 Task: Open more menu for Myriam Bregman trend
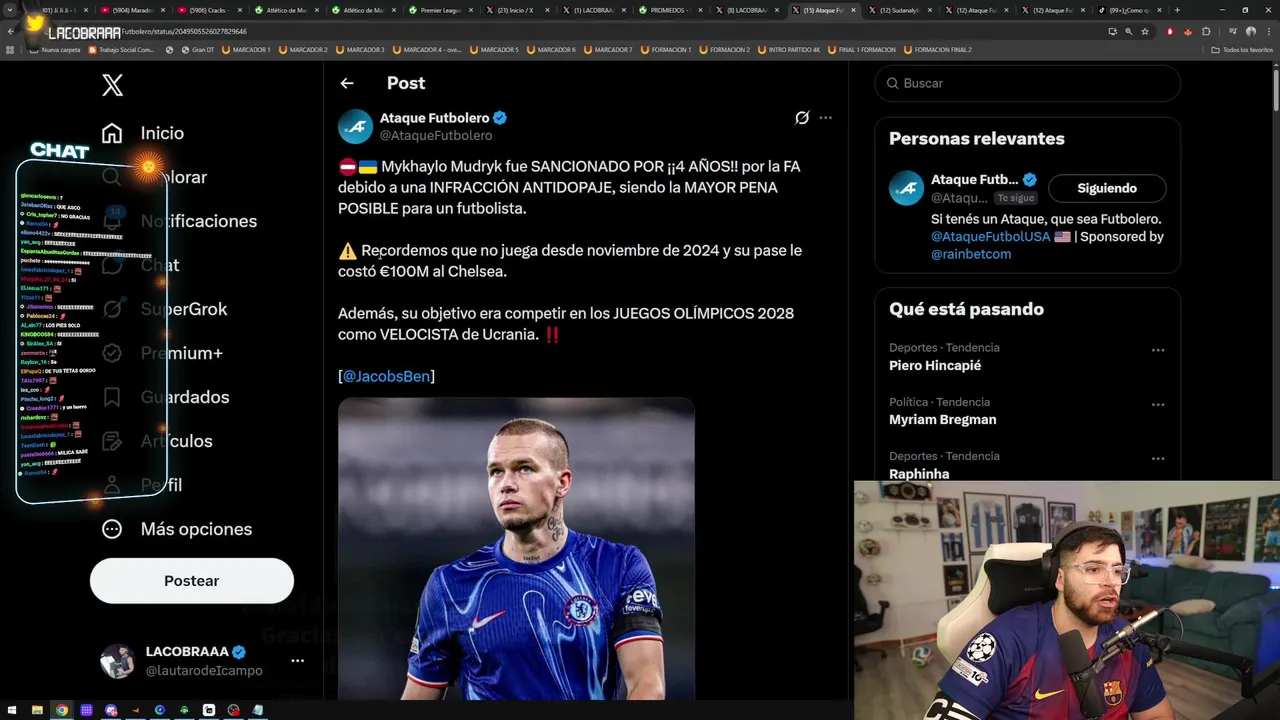coord(1158,404)
